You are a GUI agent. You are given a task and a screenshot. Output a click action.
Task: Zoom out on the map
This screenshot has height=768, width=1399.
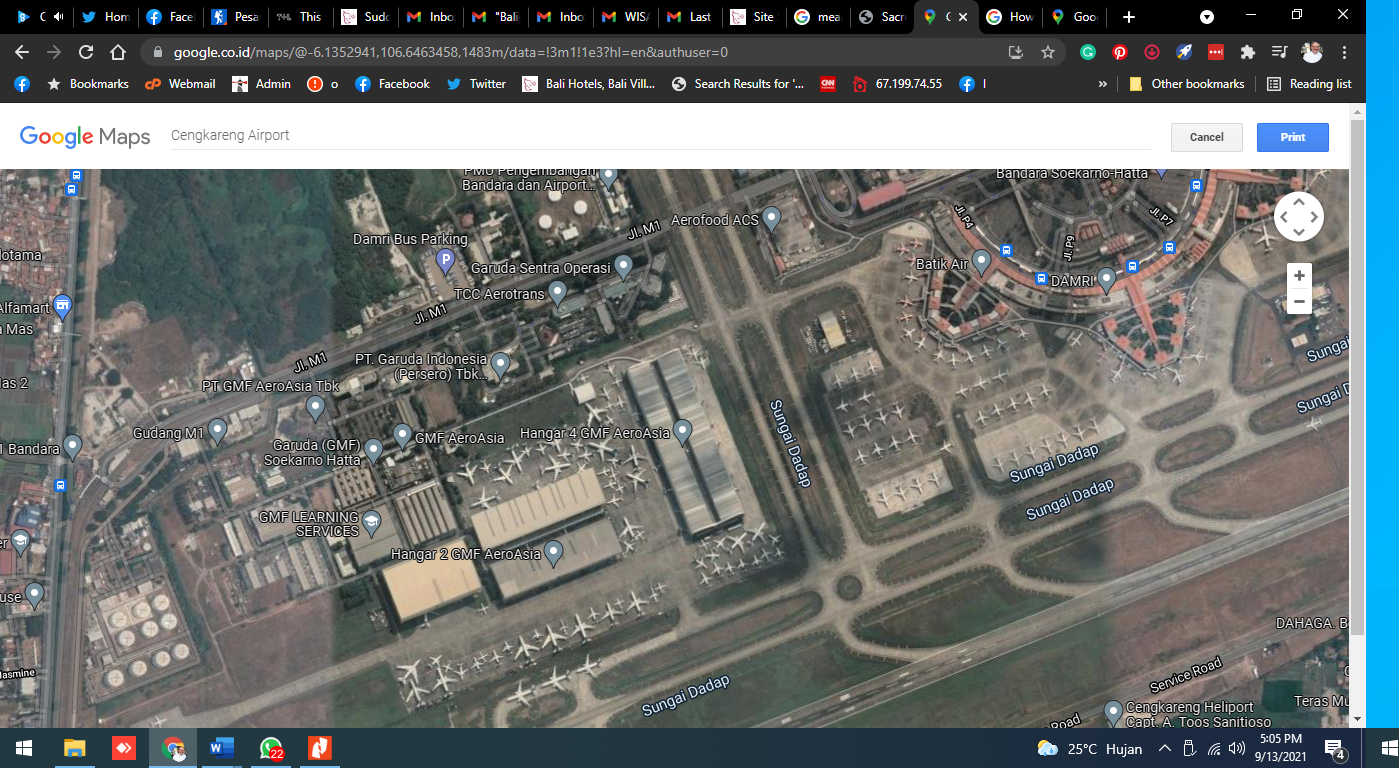point(1299,301)
